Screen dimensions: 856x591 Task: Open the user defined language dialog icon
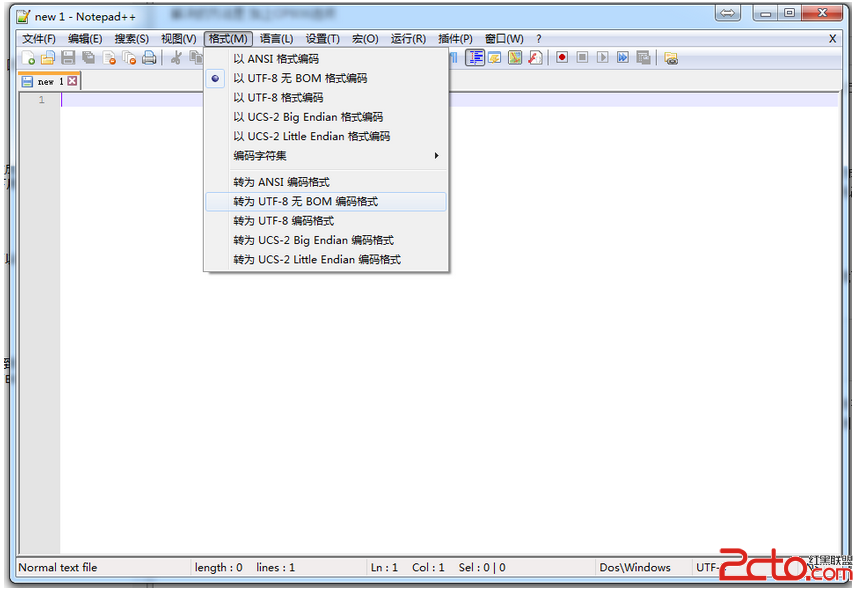coord(495,58)
